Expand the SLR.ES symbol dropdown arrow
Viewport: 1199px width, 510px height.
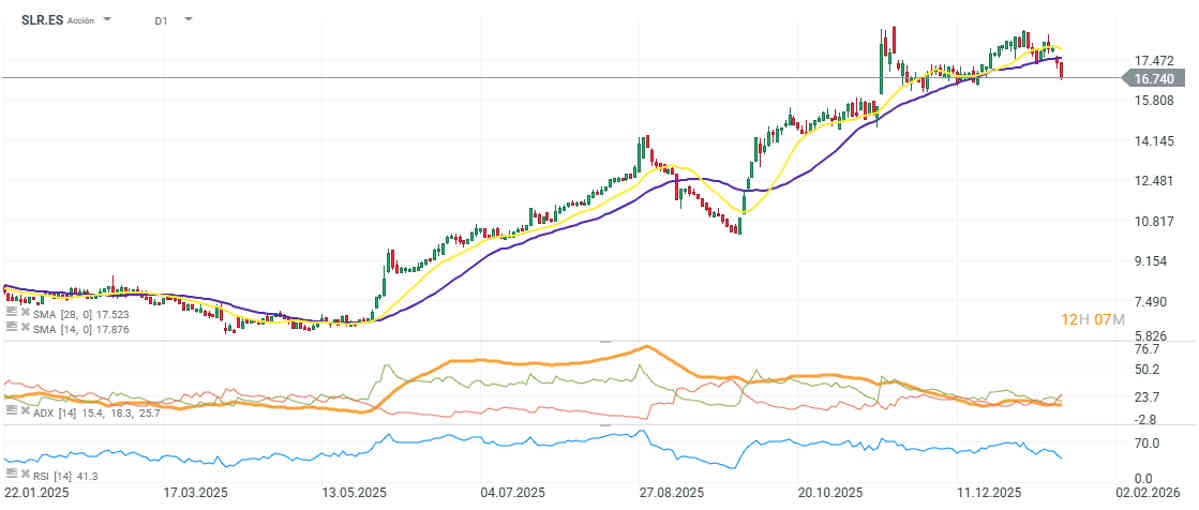(108, 20)
